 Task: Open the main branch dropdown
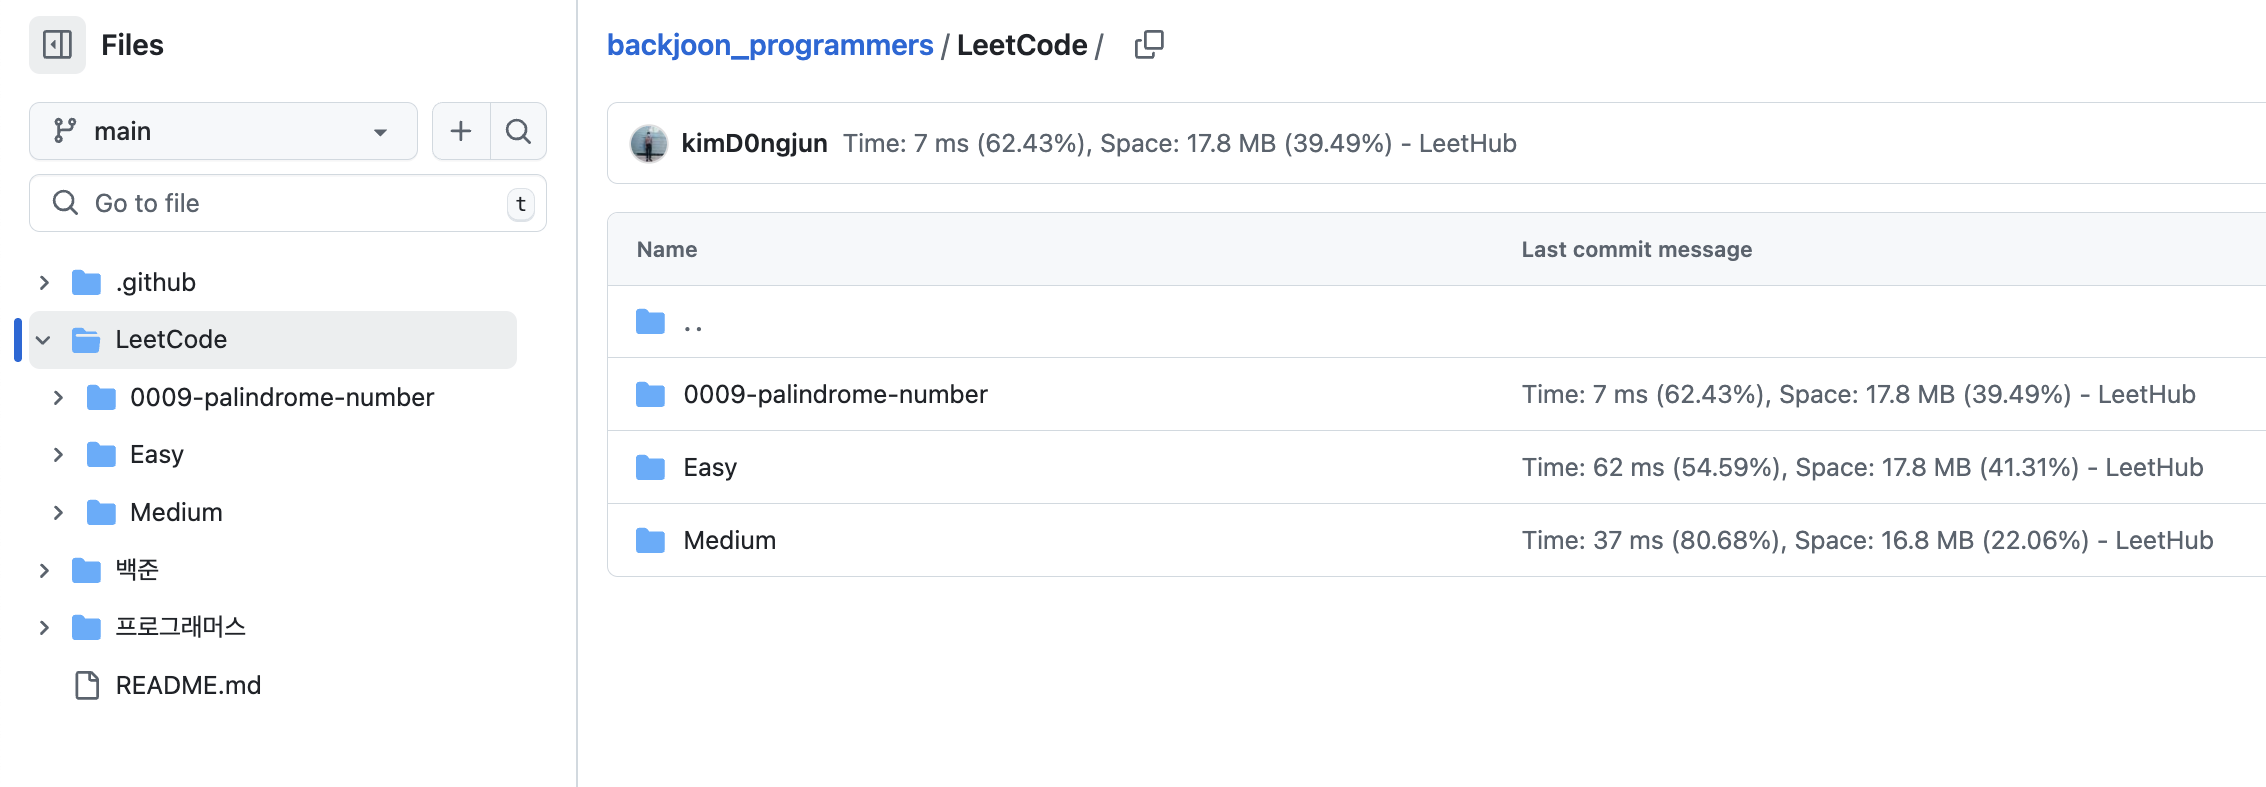point(223,131)
